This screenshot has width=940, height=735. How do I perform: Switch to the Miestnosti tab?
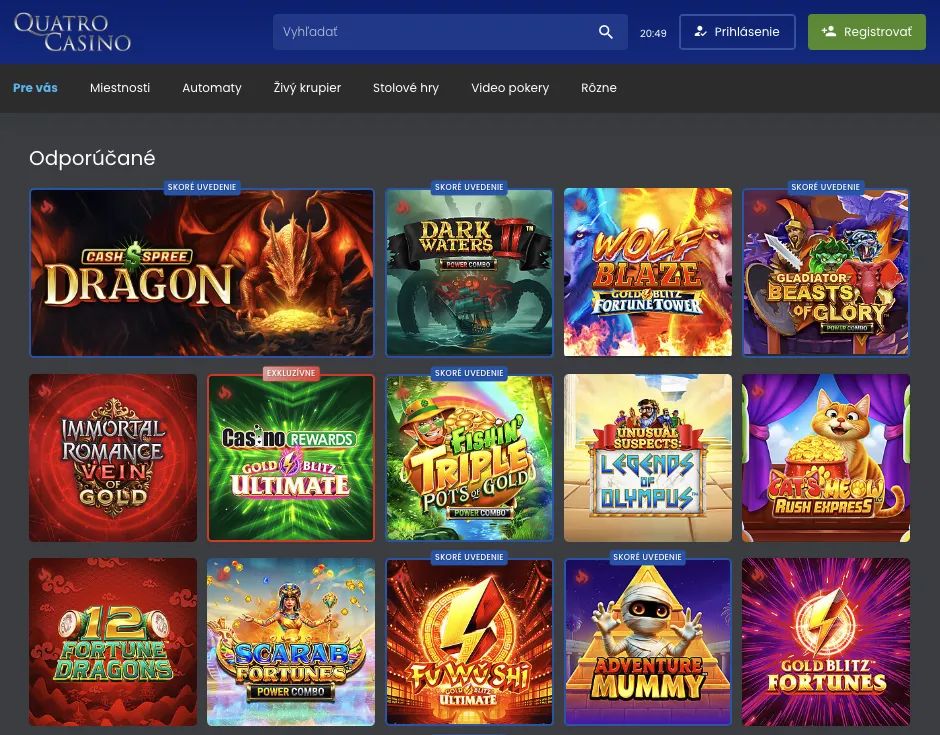120,88
